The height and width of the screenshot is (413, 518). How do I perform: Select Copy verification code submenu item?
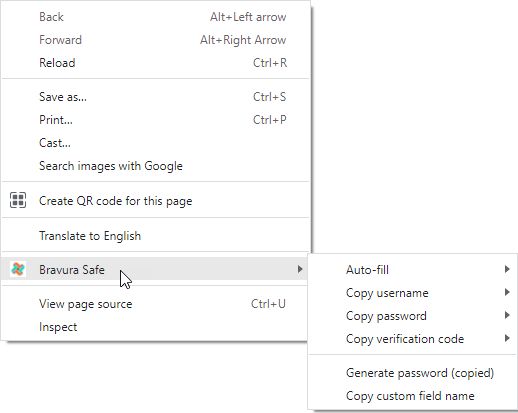[412, 339]
